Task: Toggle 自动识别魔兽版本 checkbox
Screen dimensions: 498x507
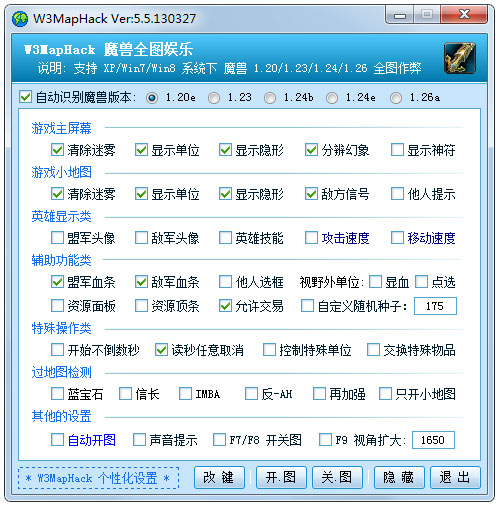Action: click(25, 97)
